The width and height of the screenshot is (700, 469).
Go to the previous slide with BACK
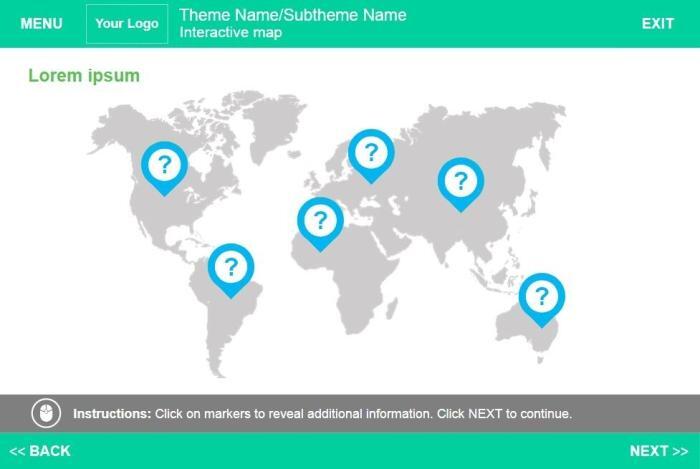[x=41, y=451]
